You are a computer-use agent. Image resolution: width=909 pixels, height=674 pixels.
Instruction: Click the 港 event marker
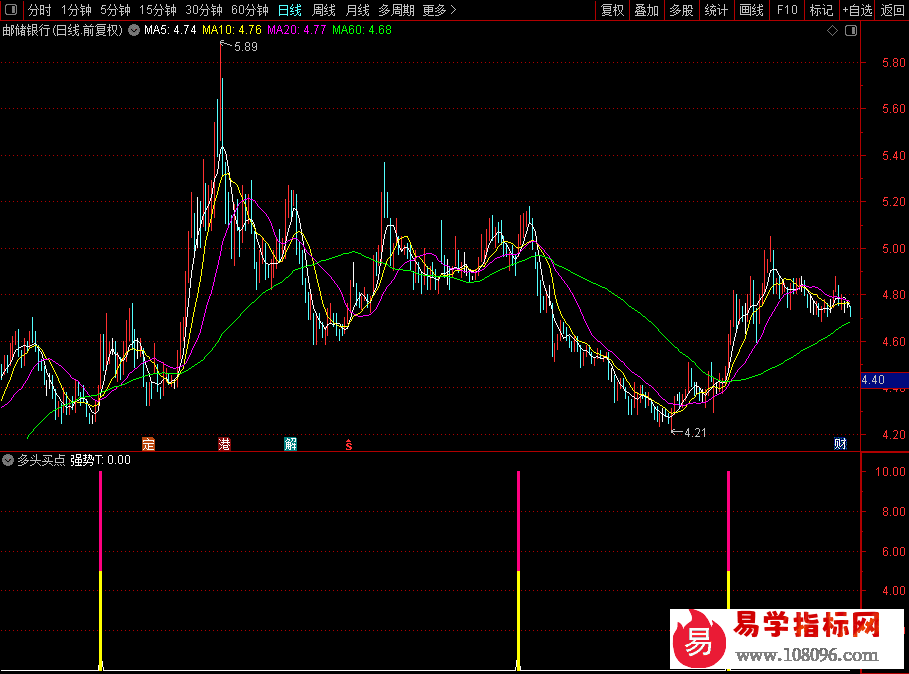coord(224,444)
